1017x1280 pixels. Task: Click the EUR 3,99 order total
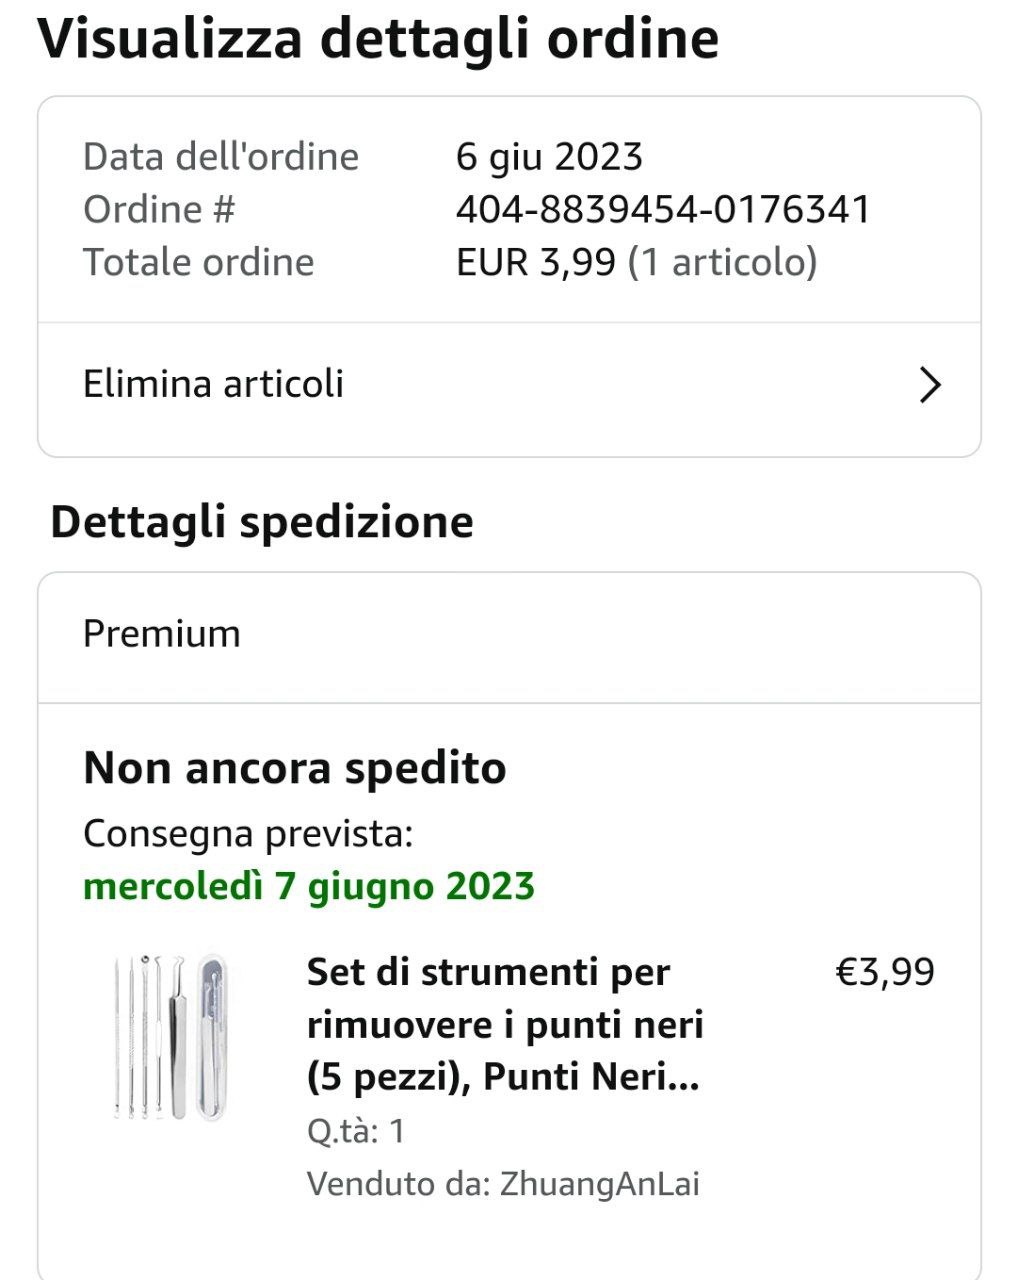coord(536,262)
